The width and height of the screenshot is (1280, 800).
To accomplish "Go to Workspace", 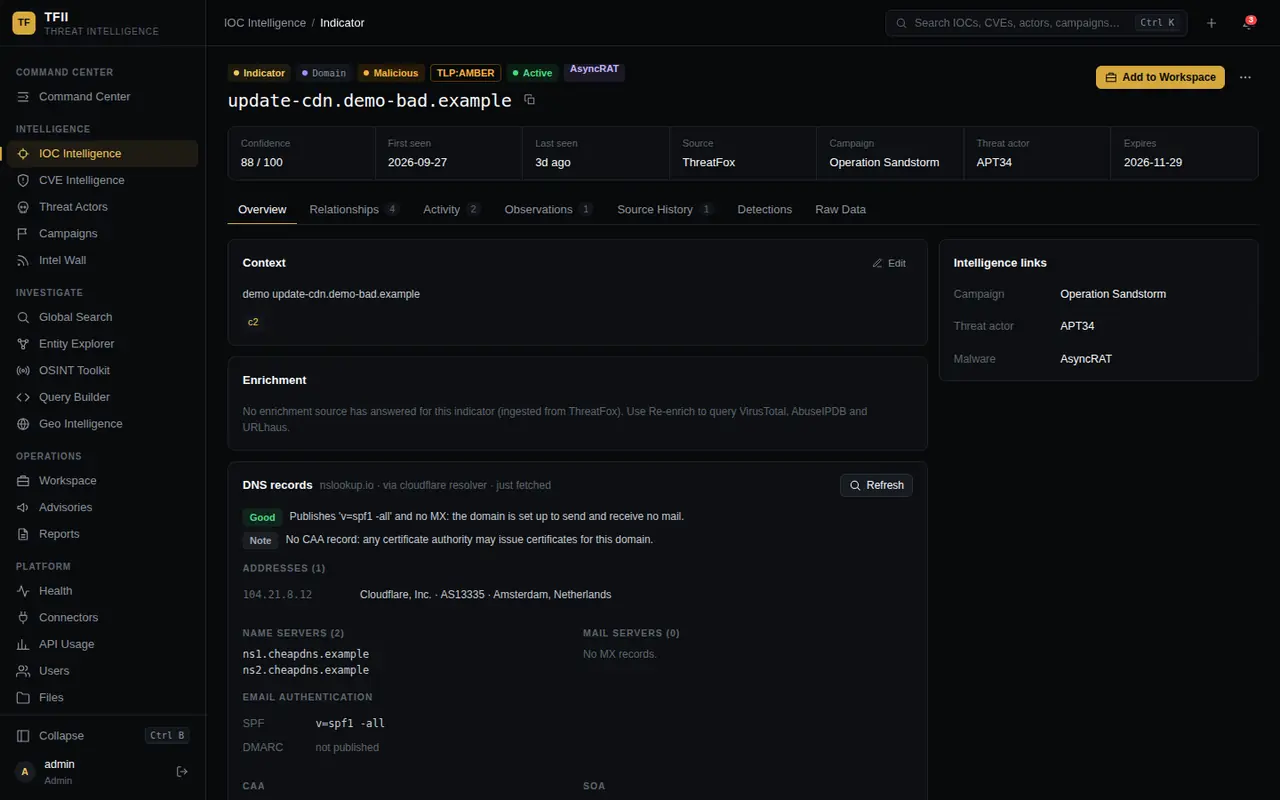I will pos(103,481).
